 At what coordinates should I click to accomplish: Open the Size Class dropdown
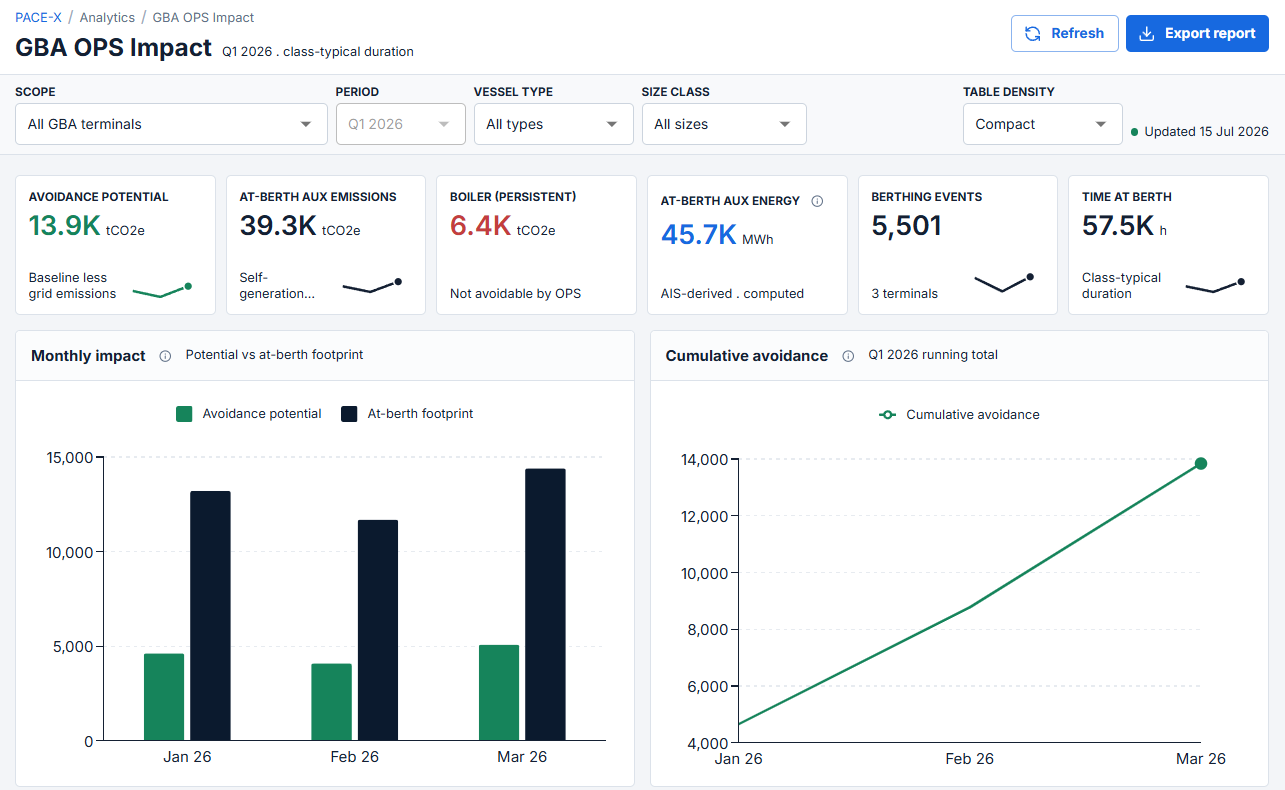pos(724,124)
